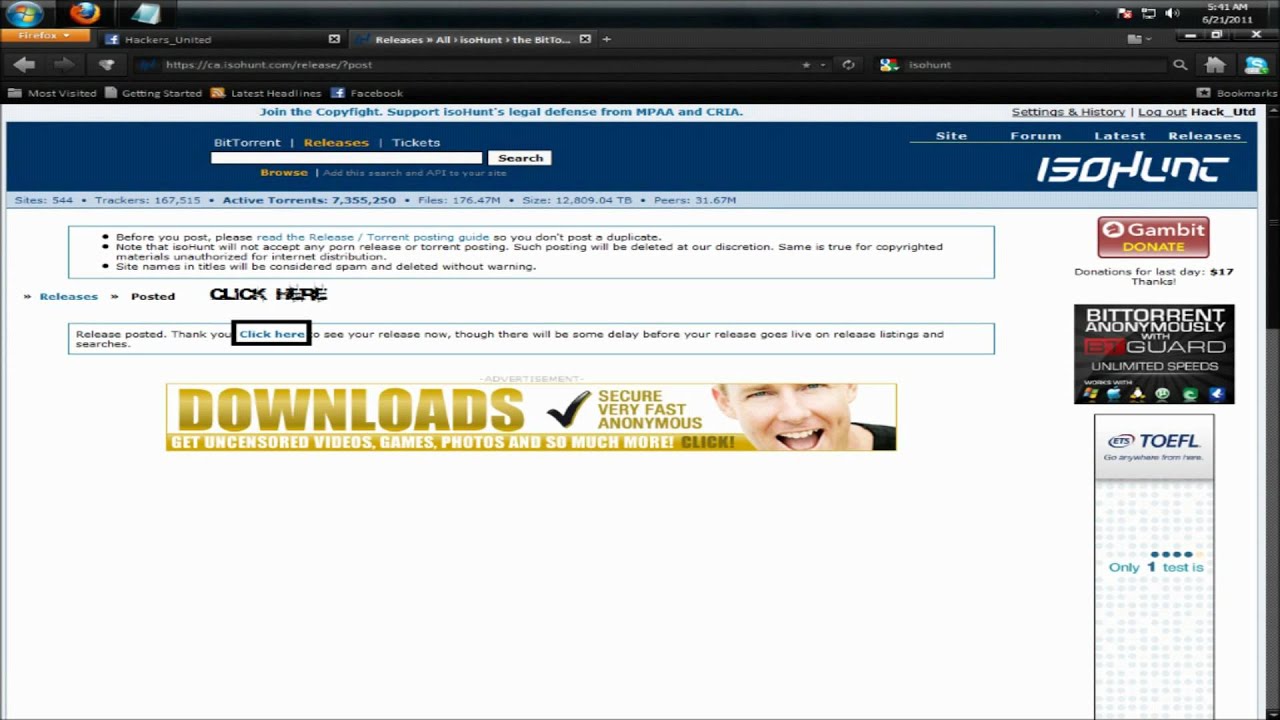Click the Log out link
Screen dimensions: 1280x720
pyautogui.click(x=1162, y=112)
